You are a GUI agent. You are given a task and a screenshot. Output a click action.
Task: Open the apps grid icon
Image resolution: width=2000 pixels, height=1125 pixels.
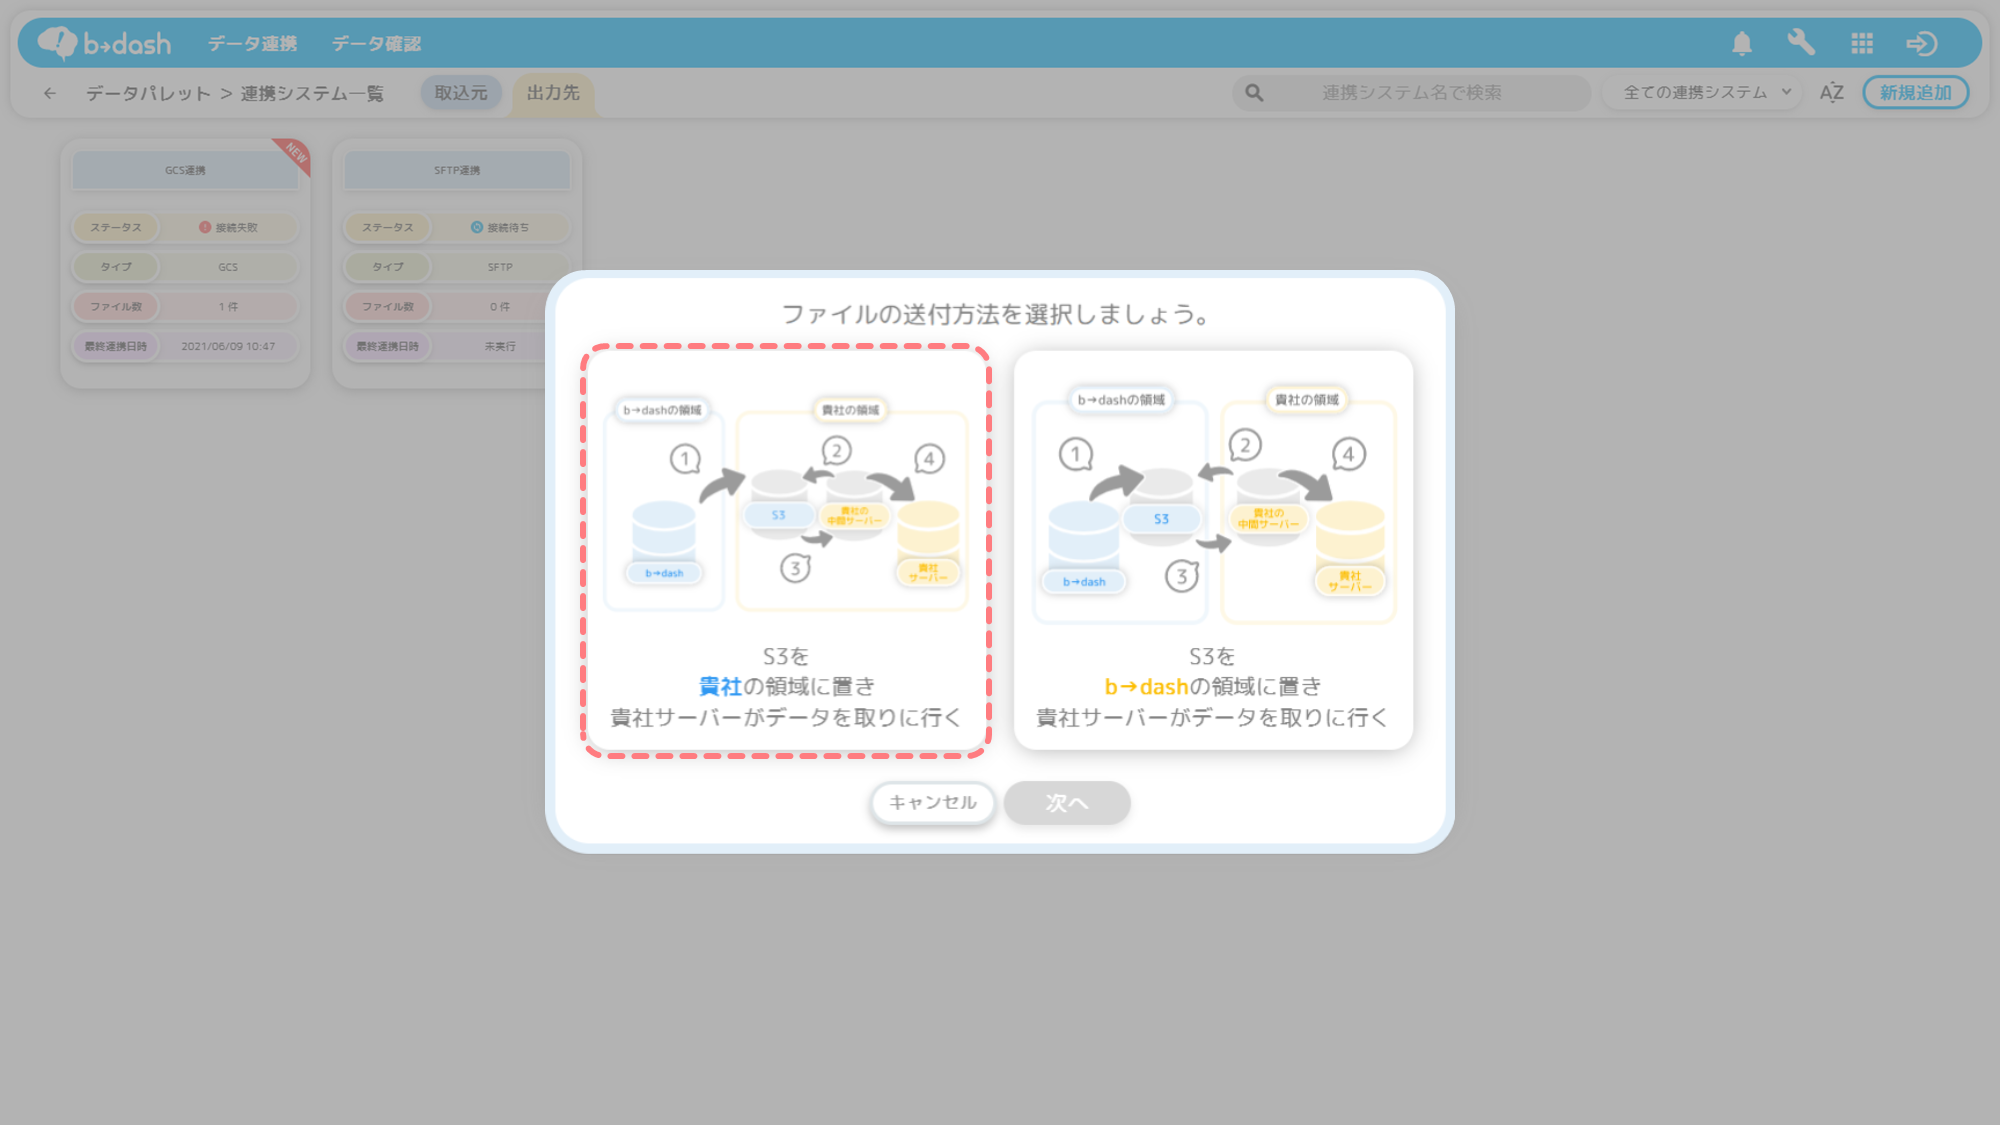click(x=1862, y=43)
